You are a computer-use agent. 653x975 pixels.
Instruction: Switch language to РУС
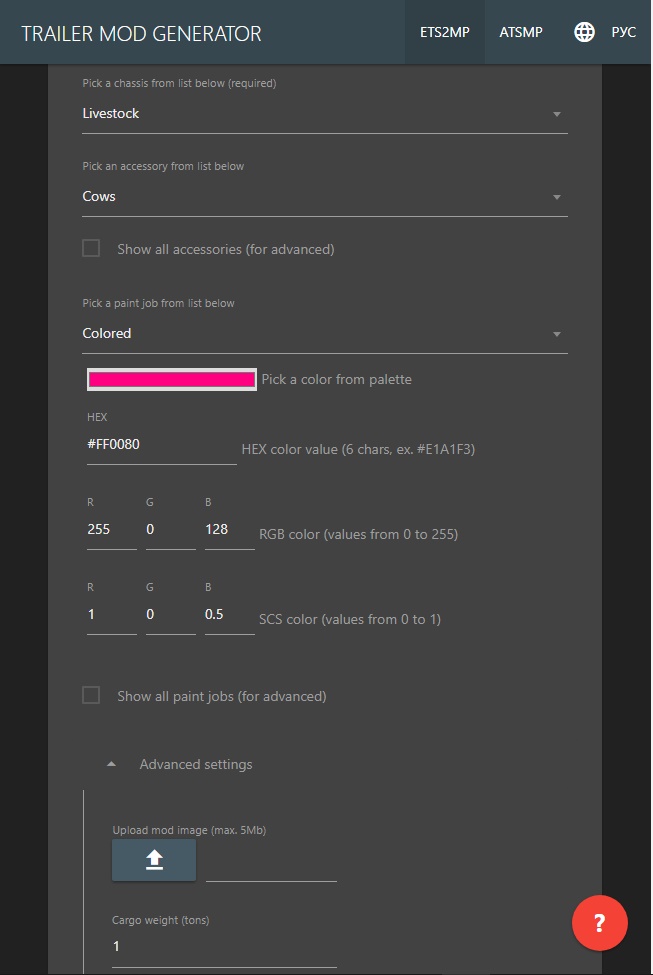[x=623, y=32]
